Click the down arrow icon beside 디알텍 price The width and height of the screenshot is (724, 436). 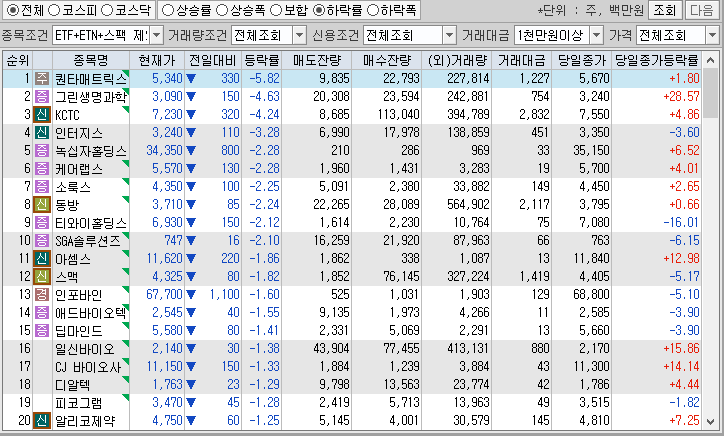point(191,385)
